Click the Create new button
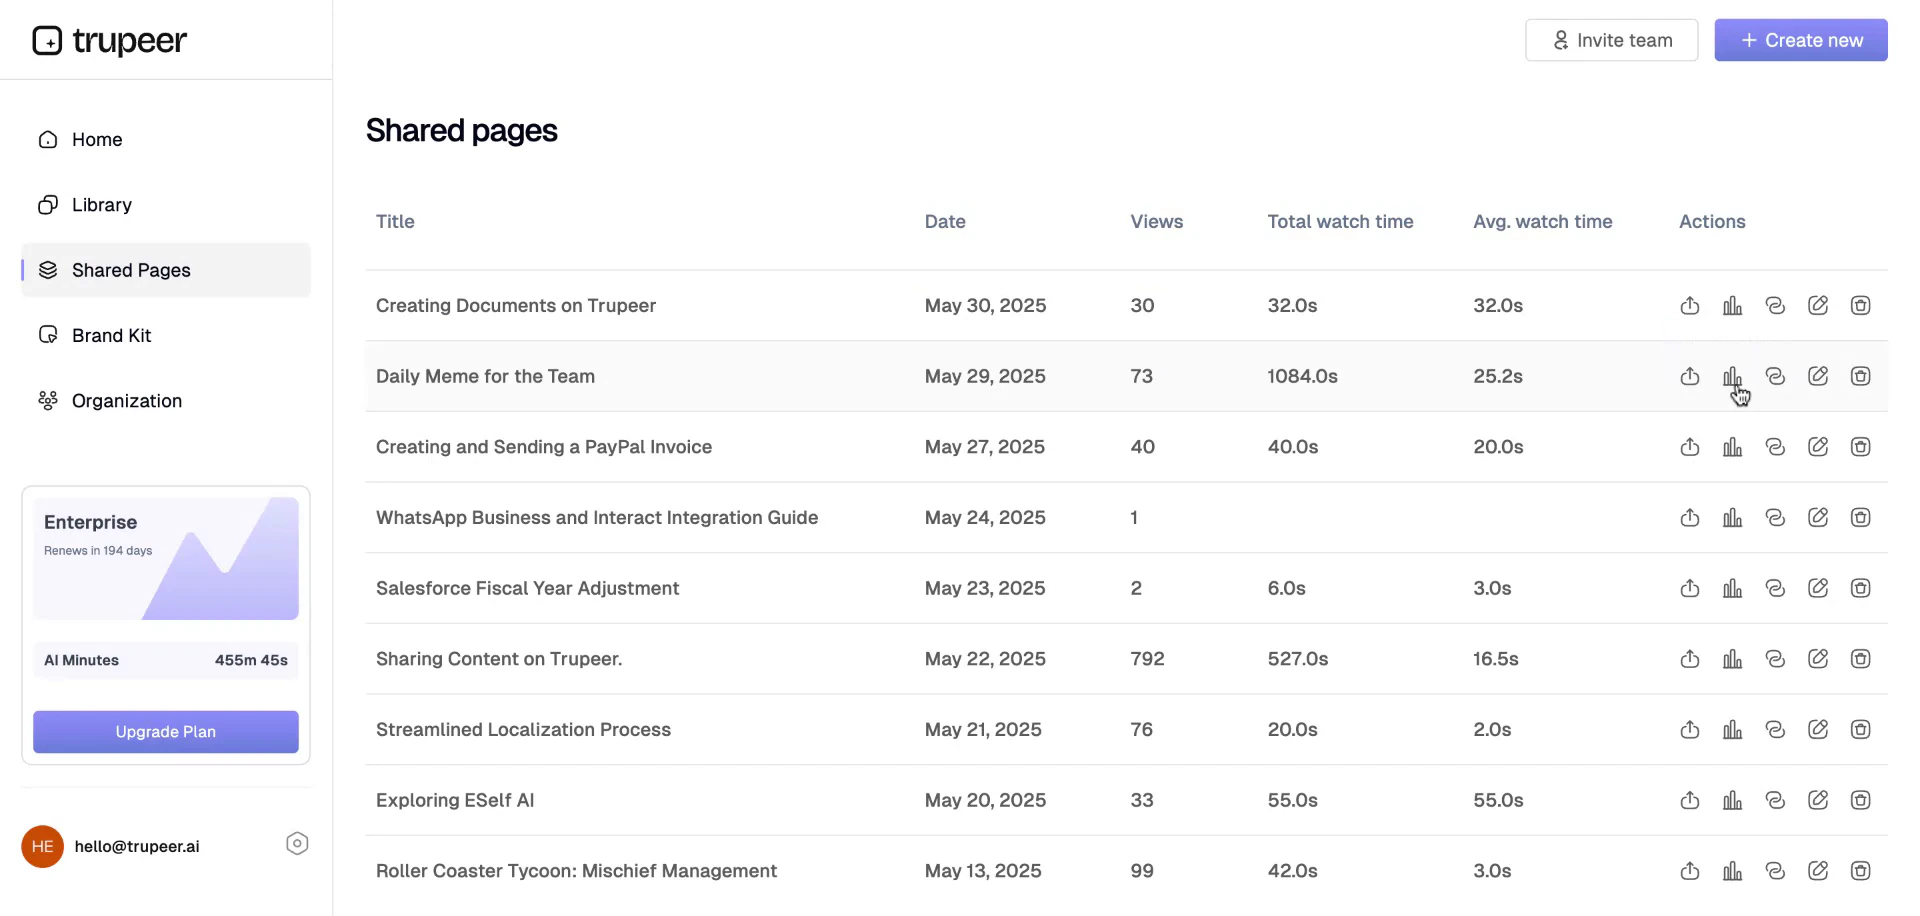The image size is (1920, 916). click(x=1800, y=41)
